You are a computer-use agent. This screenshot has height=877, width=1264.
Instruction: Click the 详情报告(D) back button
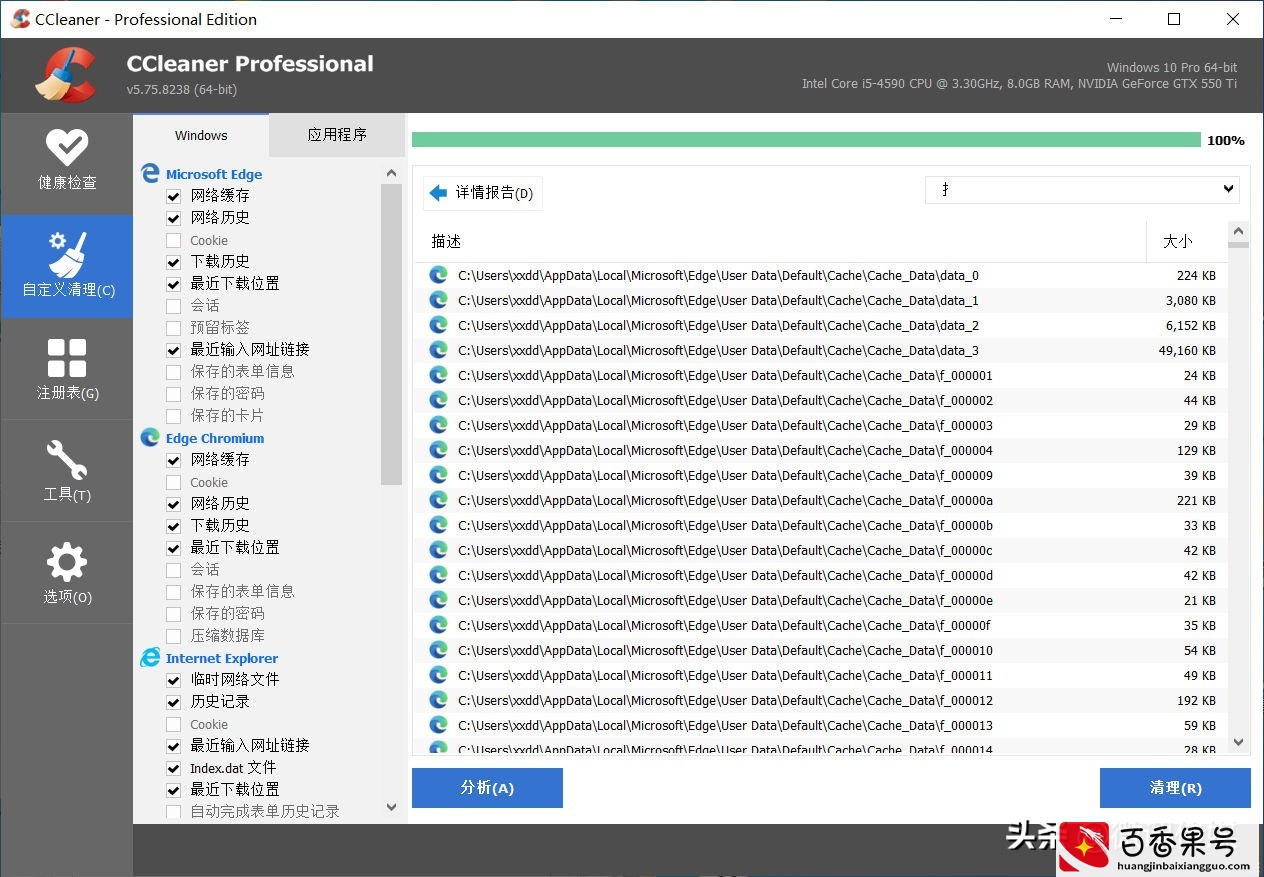[483, 192]
